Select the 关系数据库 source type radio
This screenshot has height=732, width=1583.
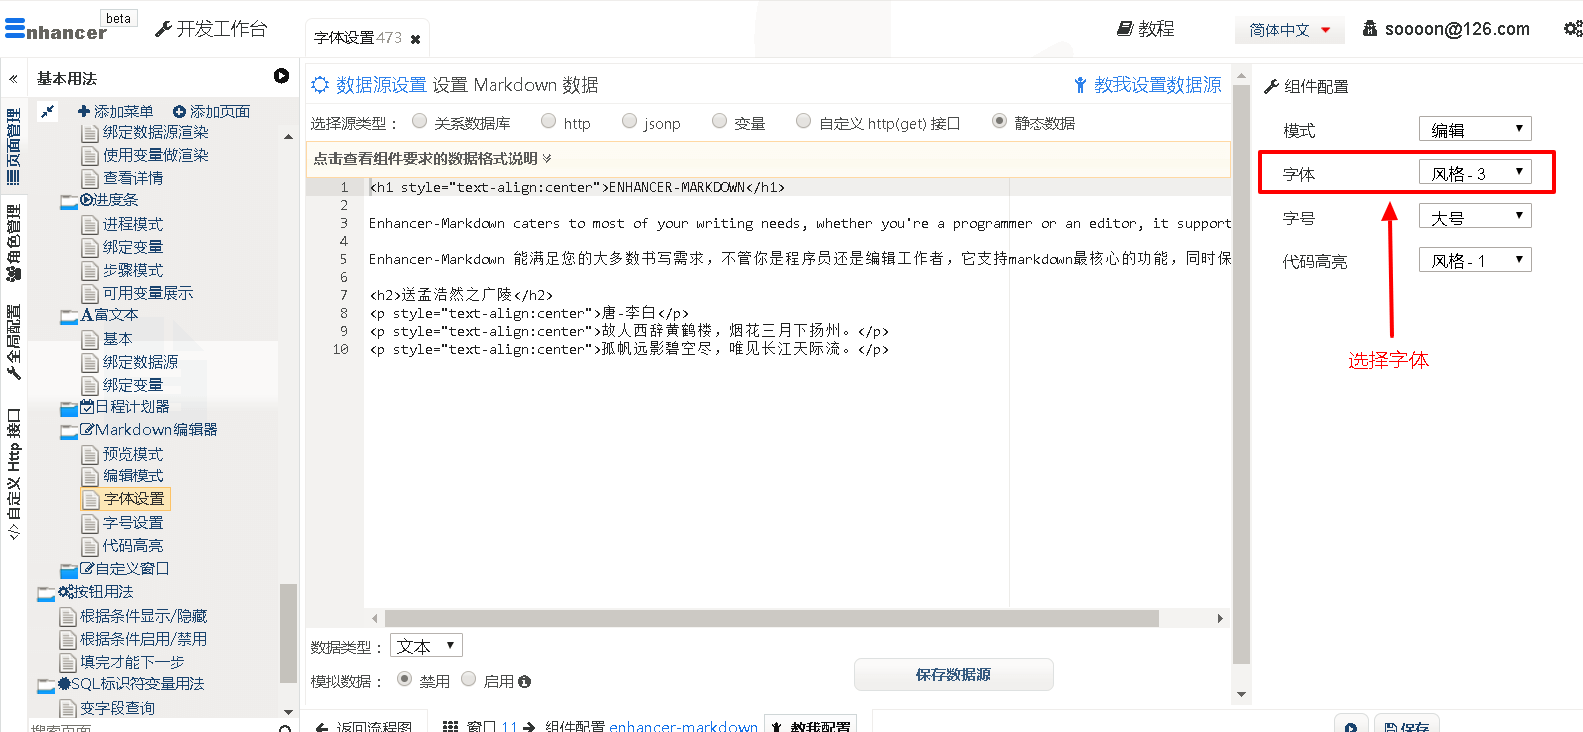(x=420, y=122)
